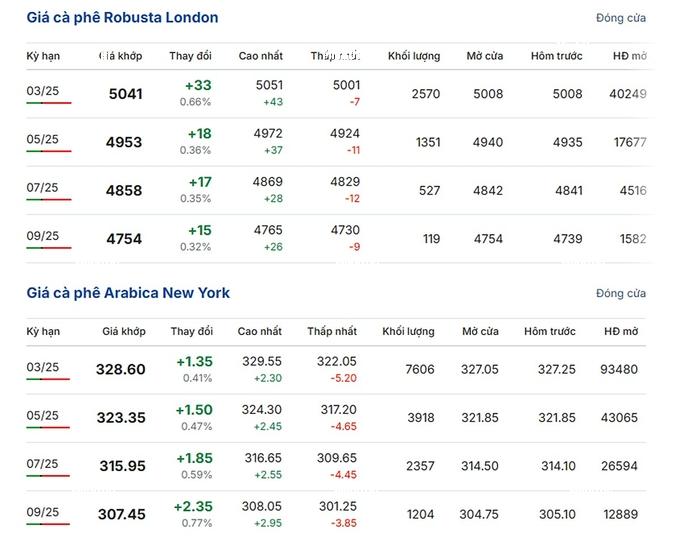Click Arabica table Thay đổi column header
The width and height of the screenshot is (680, 538).
[x=192, y=331]
